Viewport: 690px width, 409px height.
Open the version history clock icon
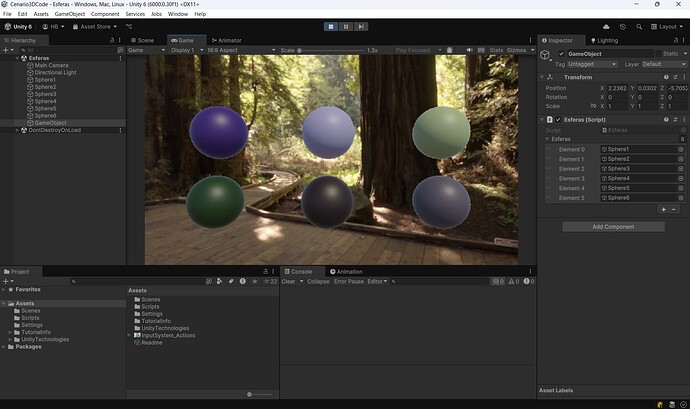pyautogui.click(x=623, y=27)
